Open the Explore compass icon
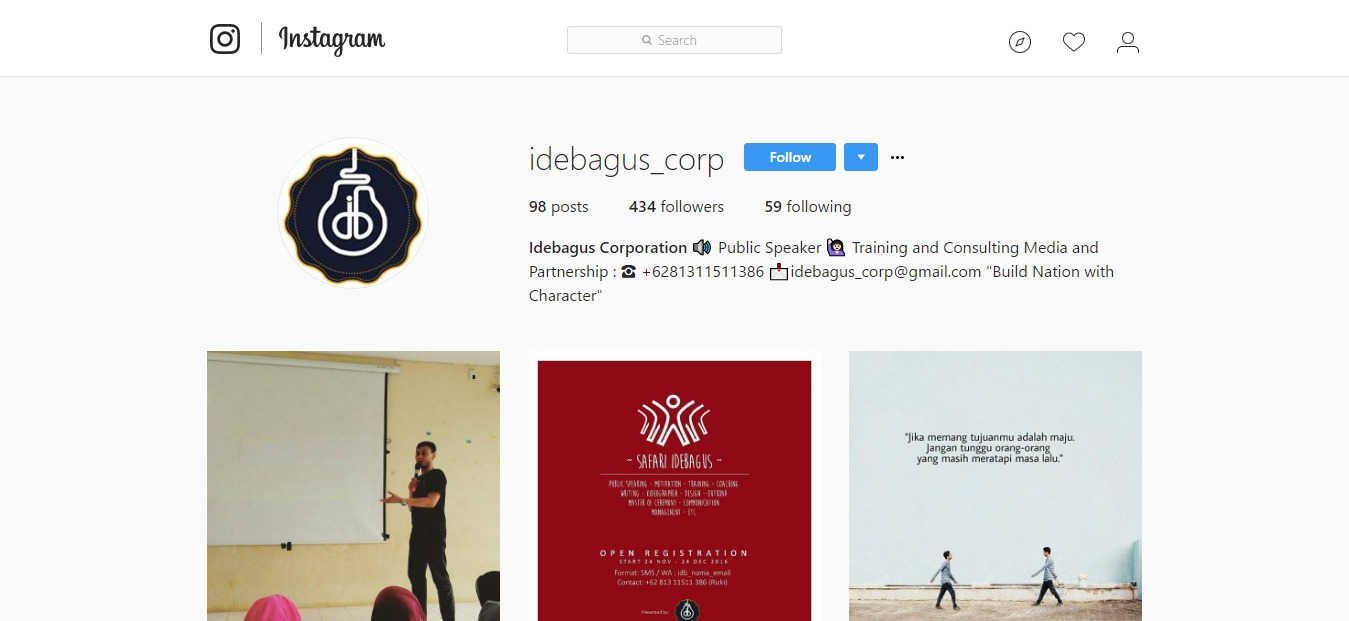This screenshot has width=1349, height=621. tap(1020, 42)
